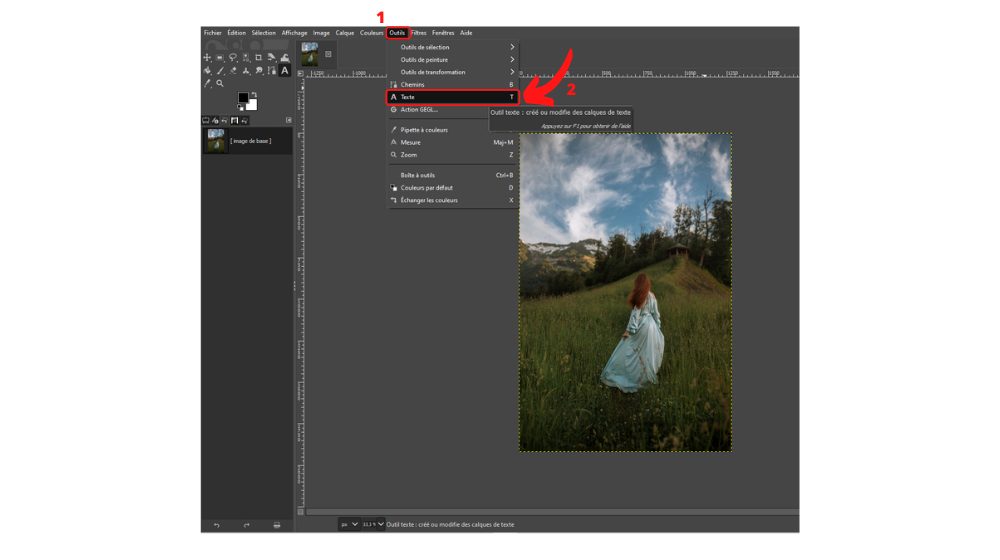Image resolution: width=1000 pixels, height=560 pixels.
Task: Choose Échanger les couleurs menu entry
Action: pos(452,200)
